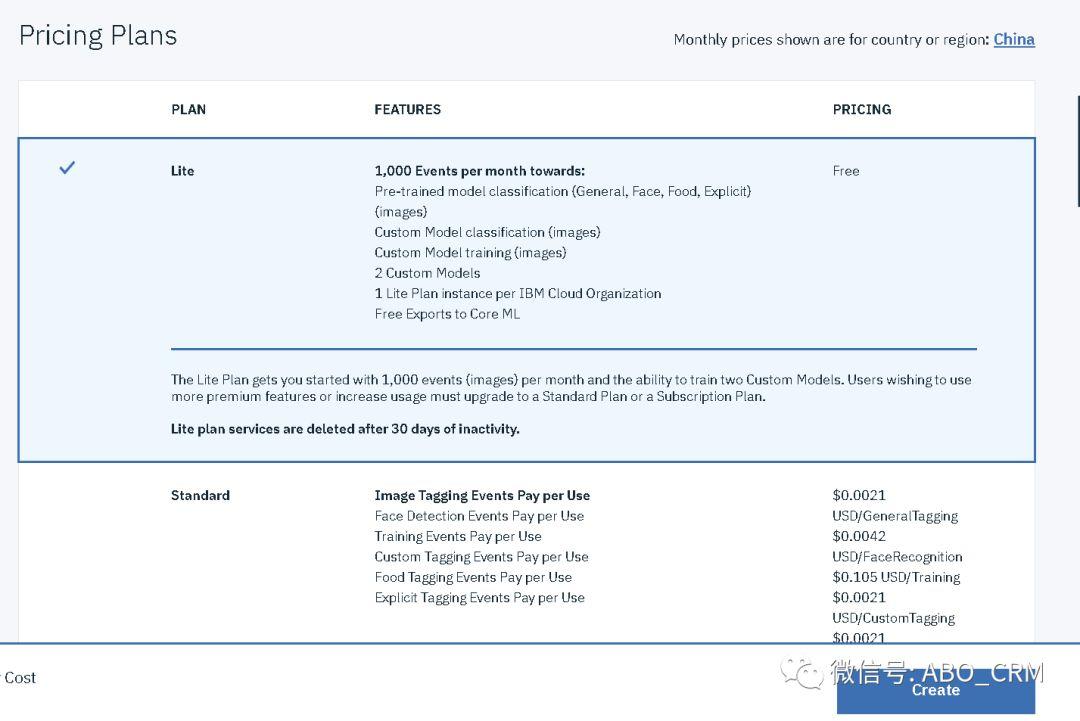Click "Training Events Pay per Use" line
Screen dimensions: 1080x721
point(458,536)
